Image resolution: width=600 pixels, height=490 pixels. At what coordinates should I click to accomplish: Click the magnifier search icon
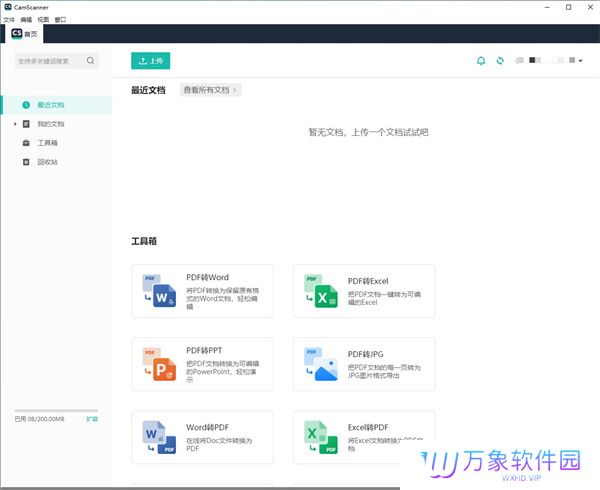point(91,60)
